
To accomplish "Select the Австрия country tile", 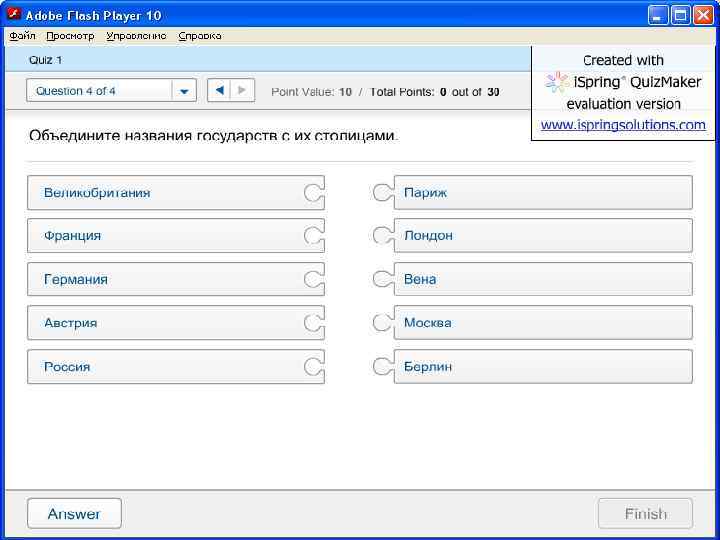I will (176, 323).
